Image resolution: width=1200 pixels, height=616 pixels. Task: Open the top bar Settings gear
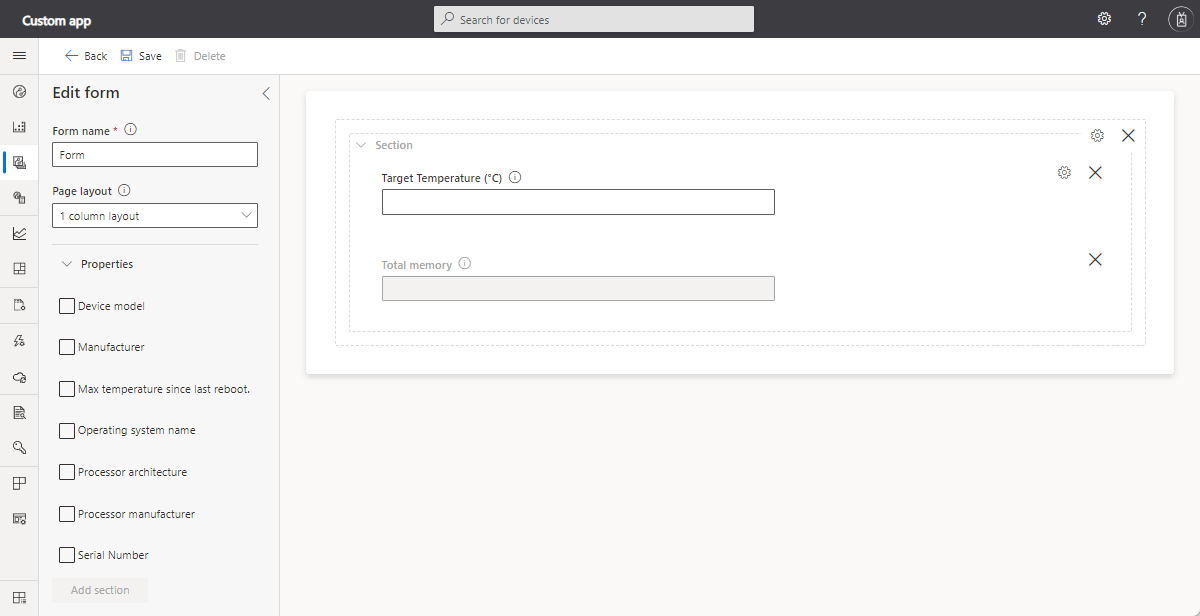point(1104,19)
